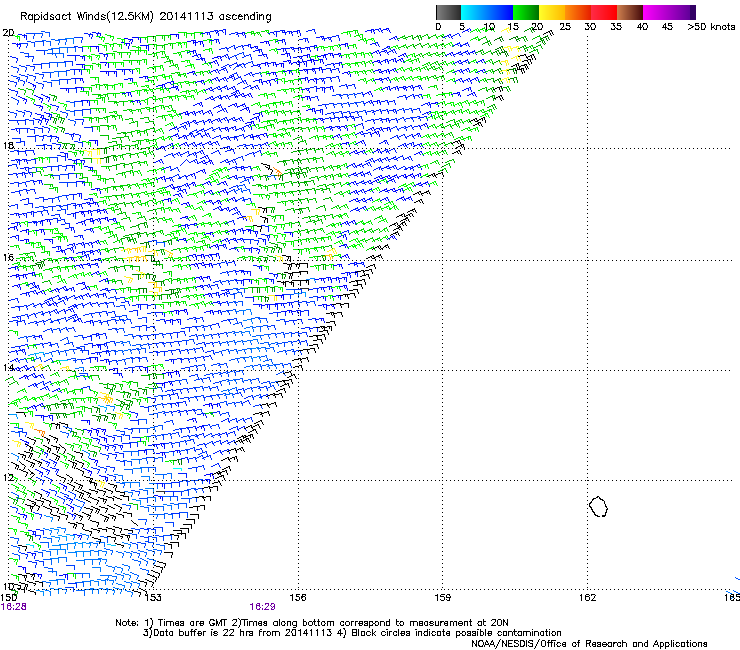Click the longitude label "156" on bottom axis

click(298, 598)
